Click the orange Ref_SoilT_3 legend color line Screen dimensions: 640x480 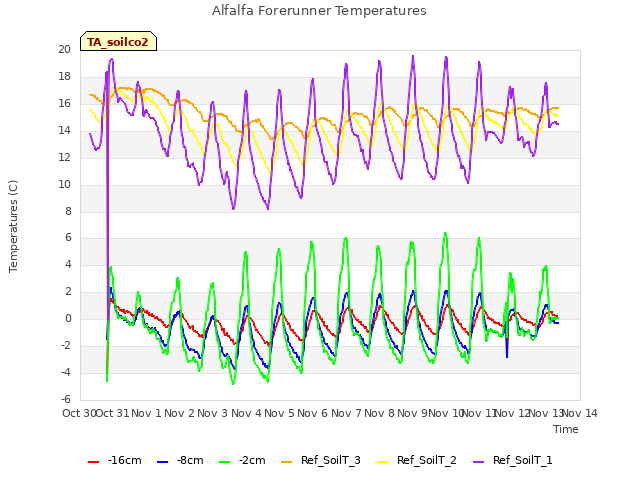[x=287, y=462]
